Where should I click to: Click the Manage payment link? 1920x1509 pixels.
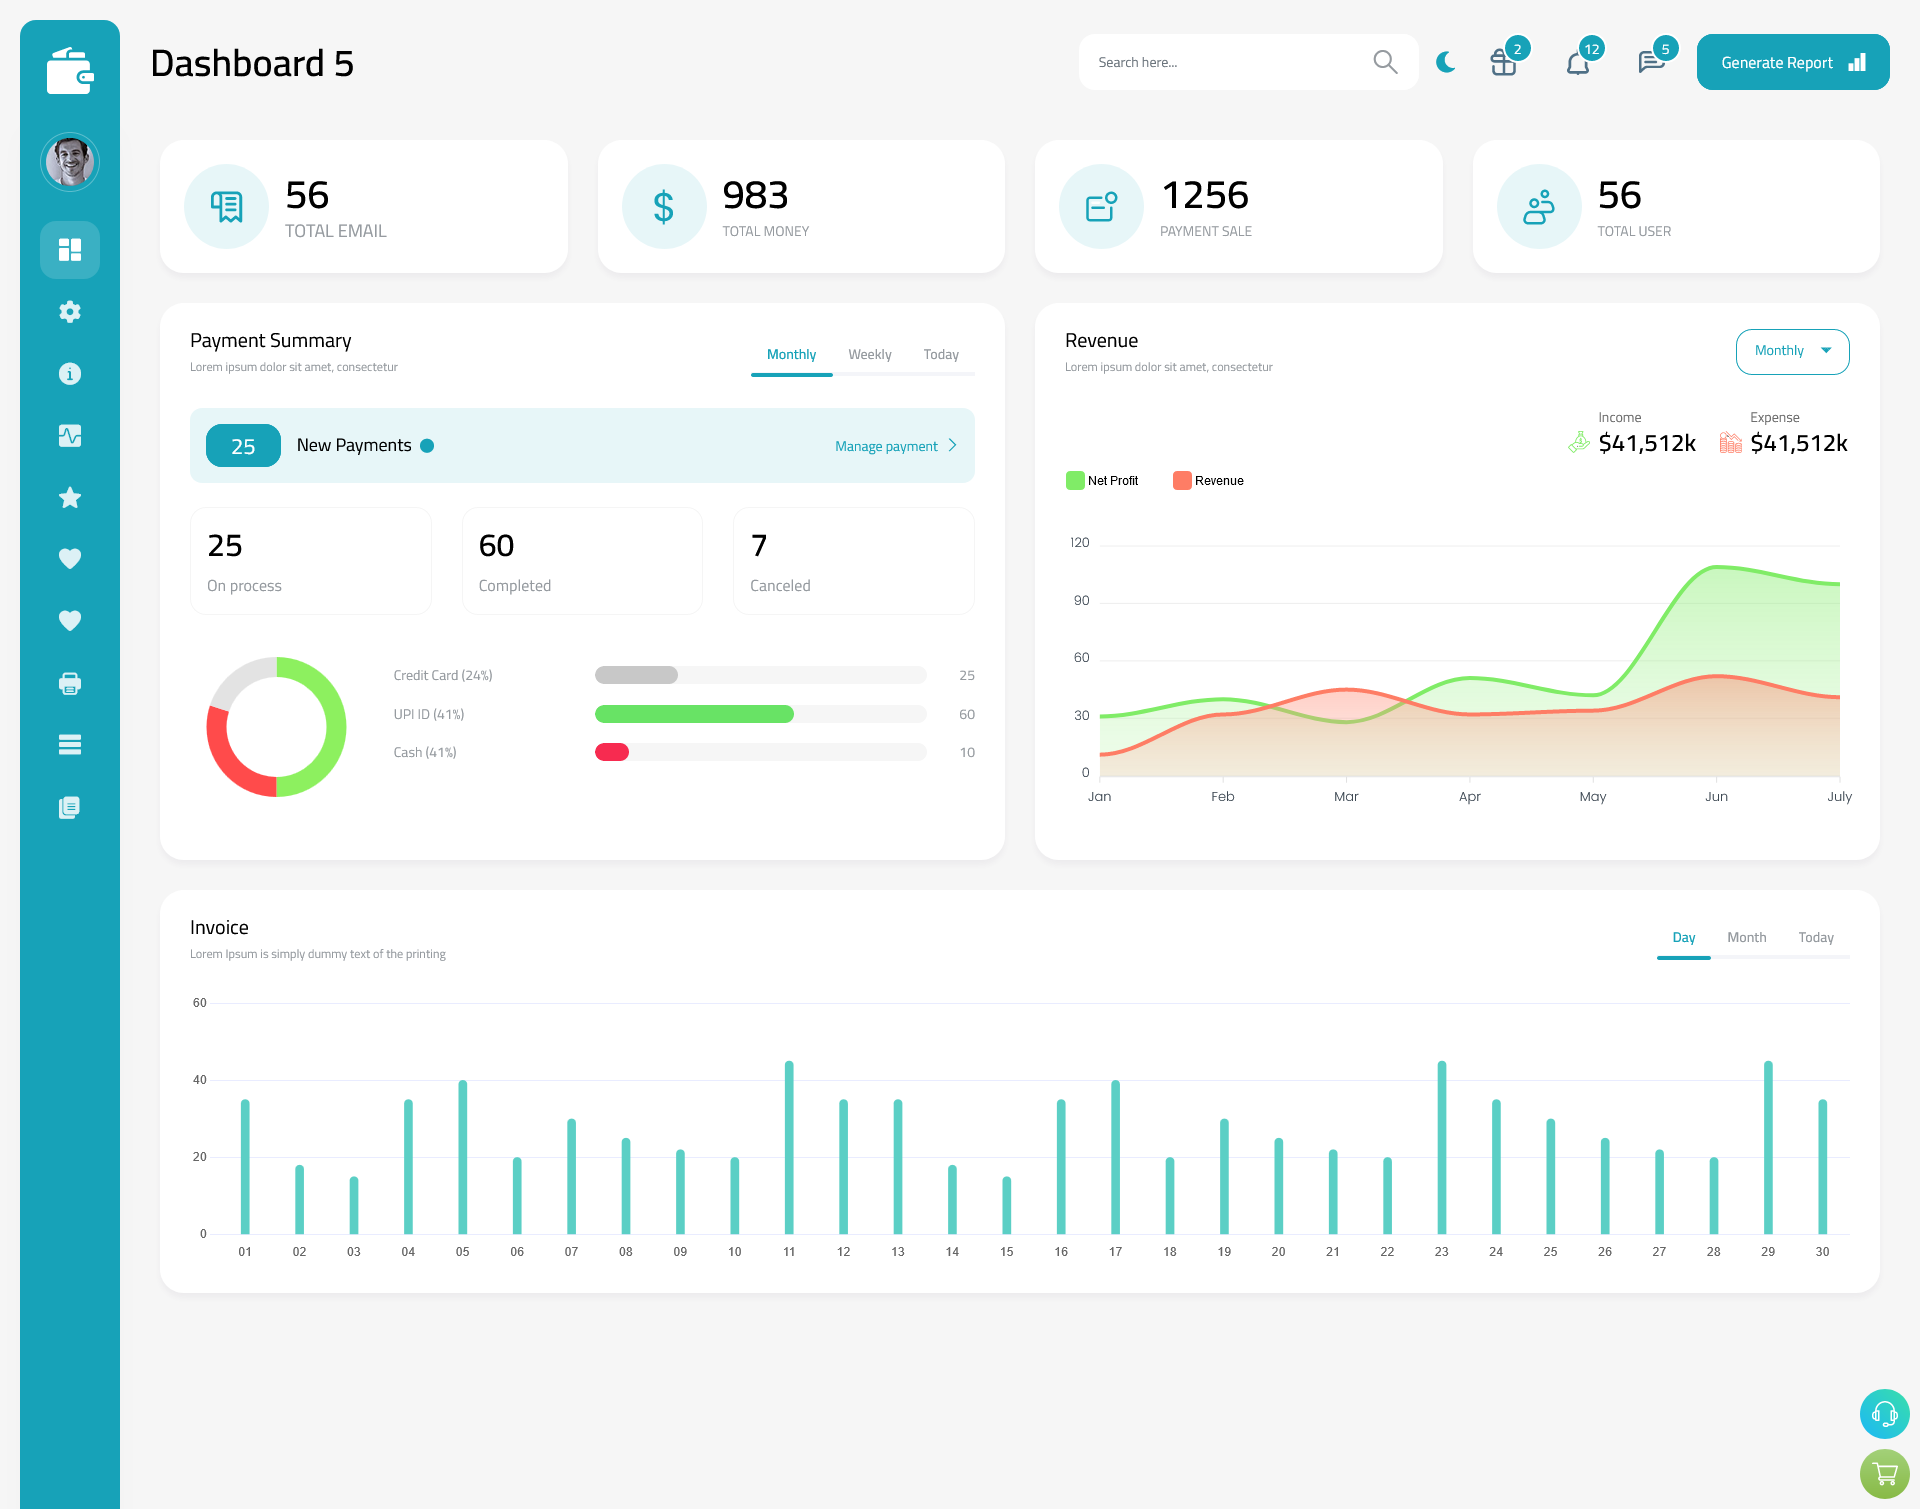pos(887,444)
